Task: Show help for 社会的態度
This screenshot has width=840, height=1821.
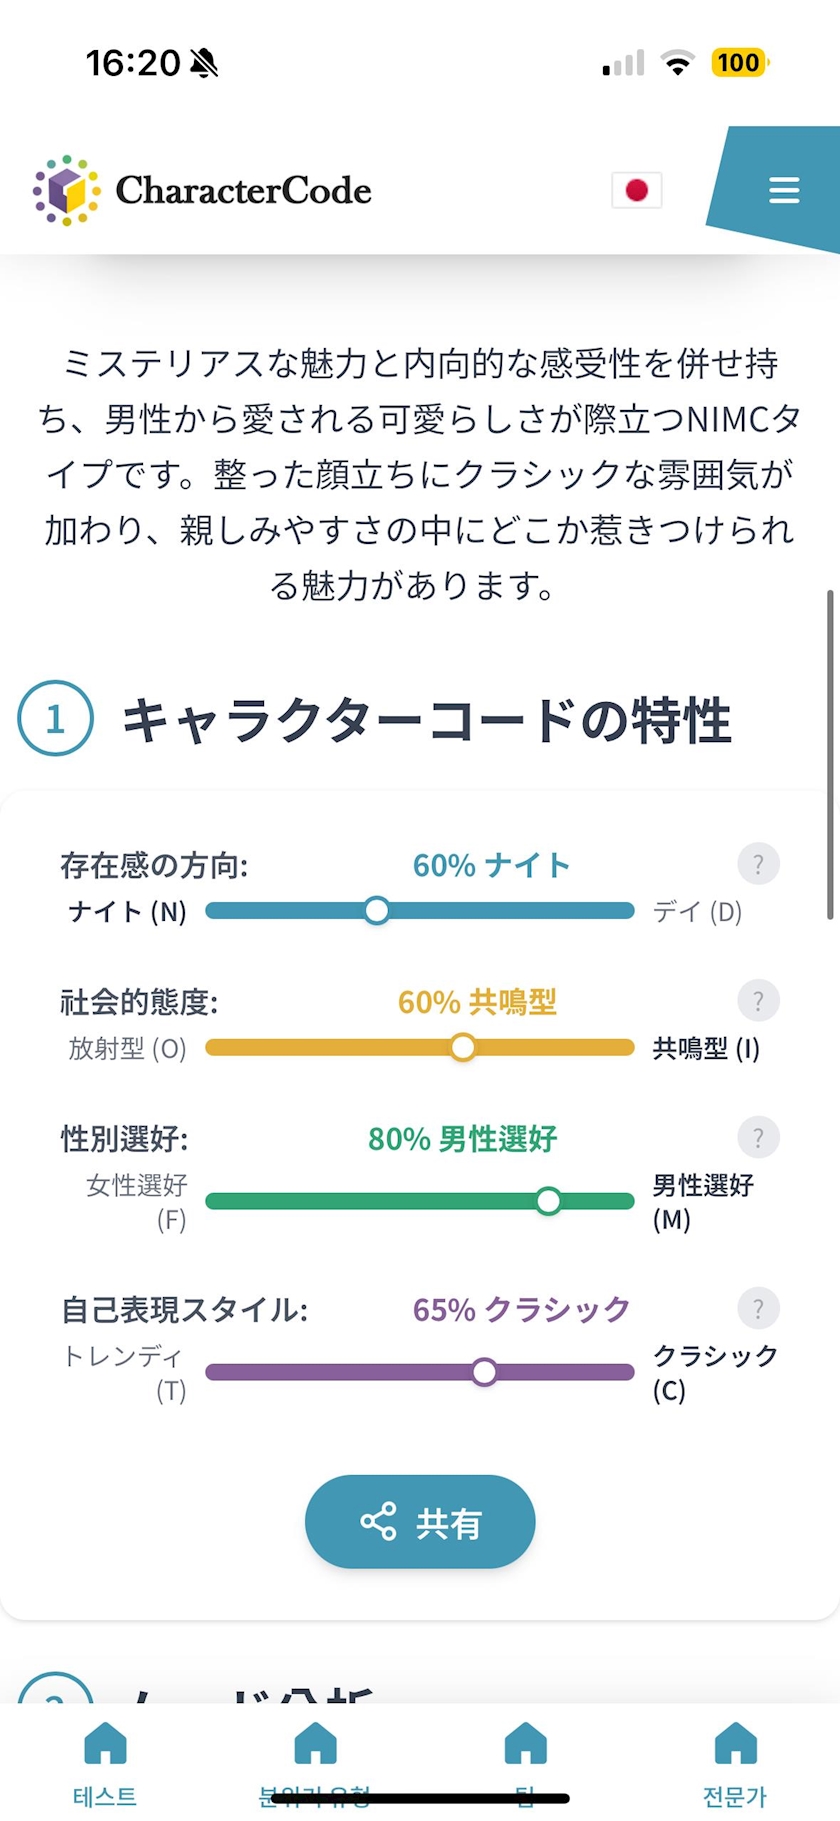Action: (x=758, y=1001)
